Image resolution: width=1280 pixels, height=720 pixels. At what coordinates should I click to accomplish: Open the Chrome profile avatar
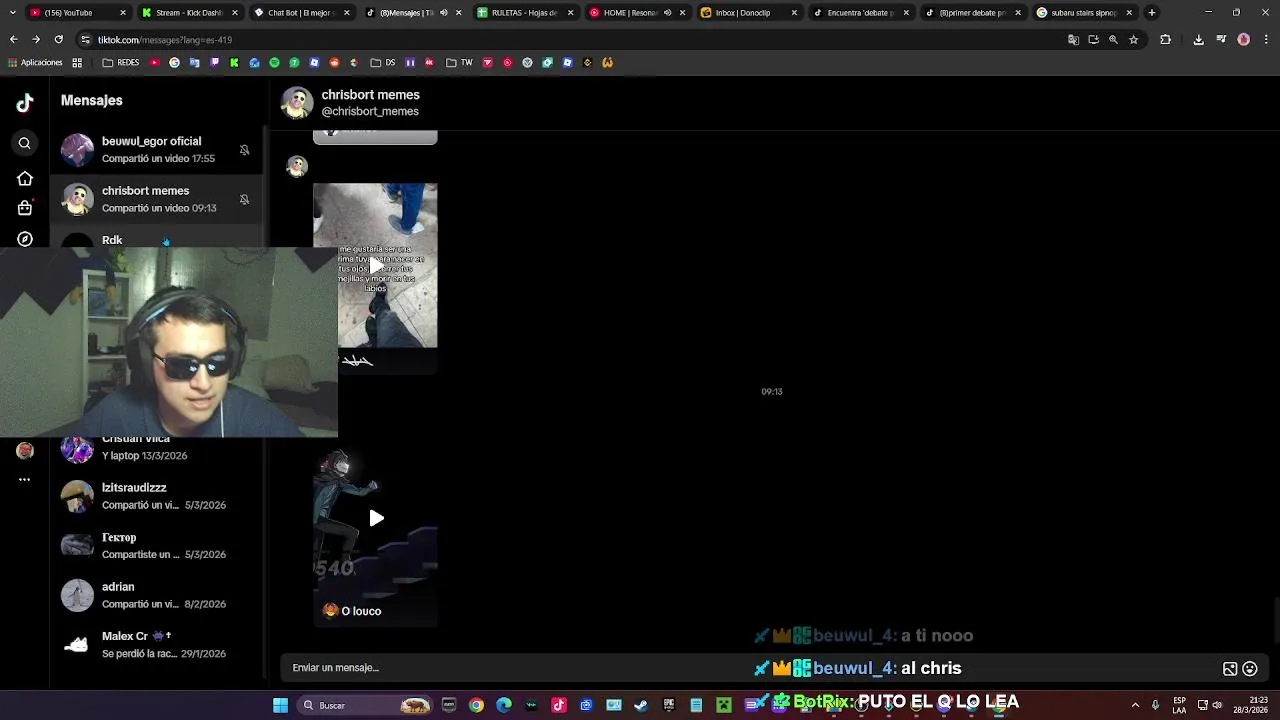[1243, 40]
